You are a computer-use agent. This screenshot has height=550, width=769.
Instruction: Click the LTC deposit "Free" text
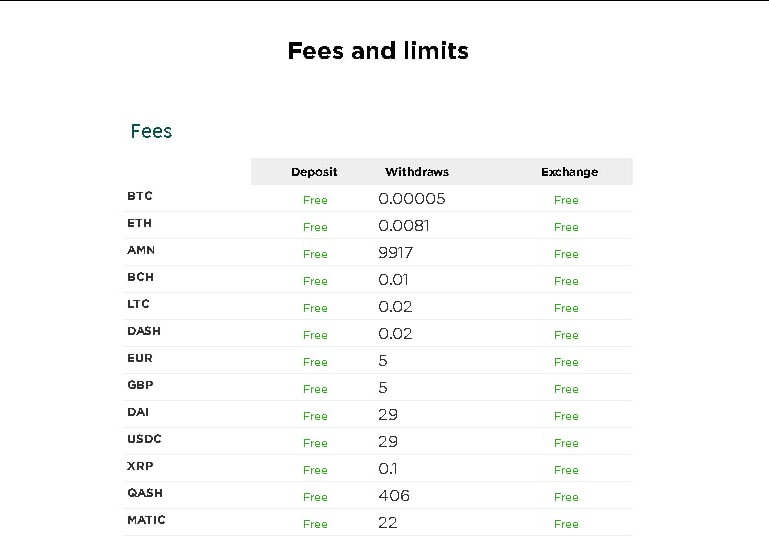(315, 308)
